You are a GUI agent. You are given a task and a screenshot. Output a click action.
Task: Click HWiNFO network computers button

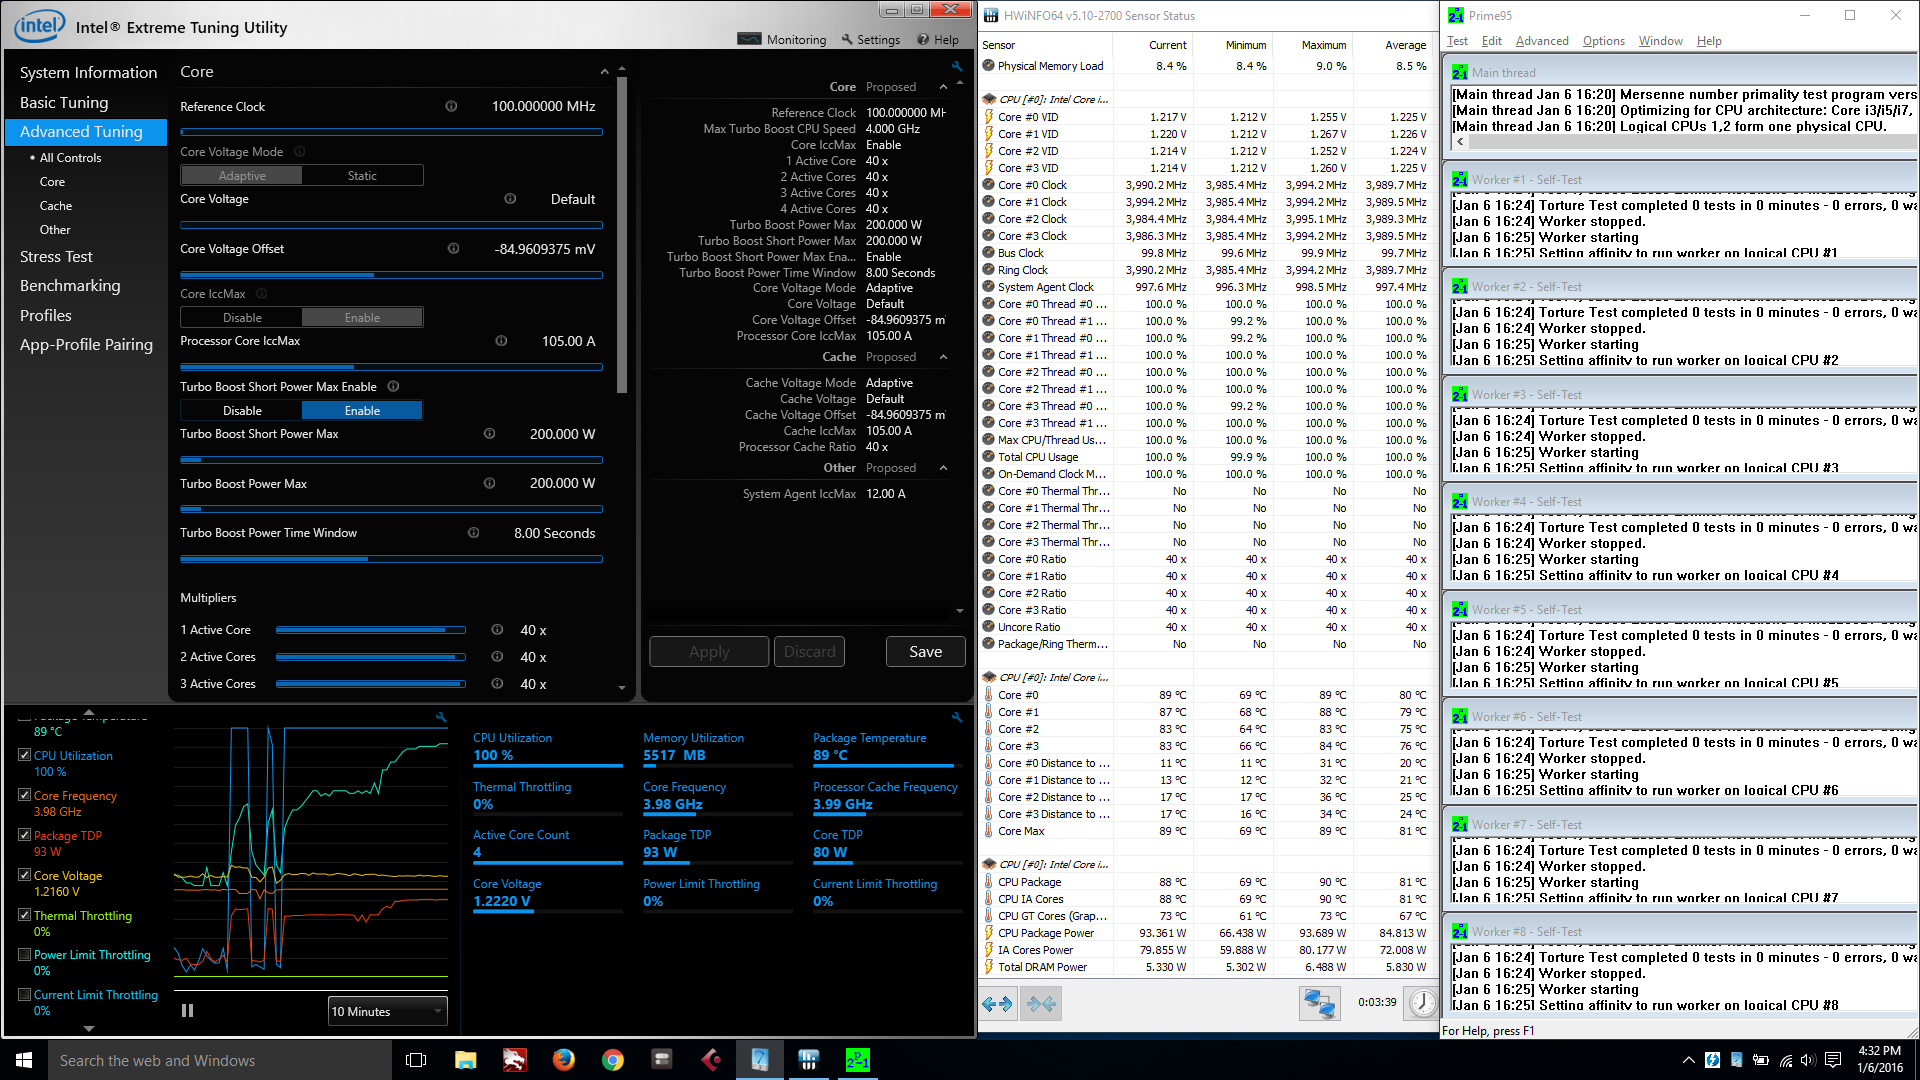[x=1319, y=1003]
